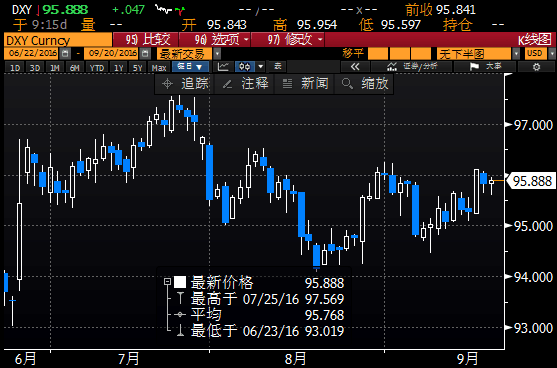This screenshot has width=557, height=368.
Task: Select the 1D range tab
Action: [x=15, y=67]
